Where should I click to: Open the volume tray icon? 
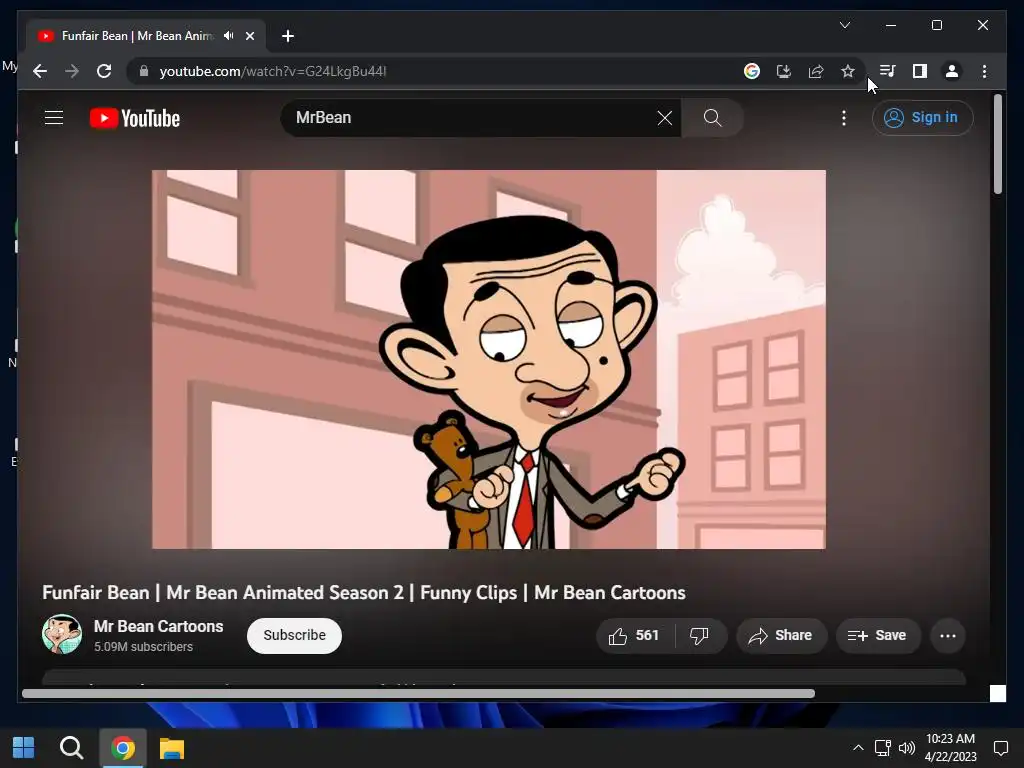click(906, 748)
